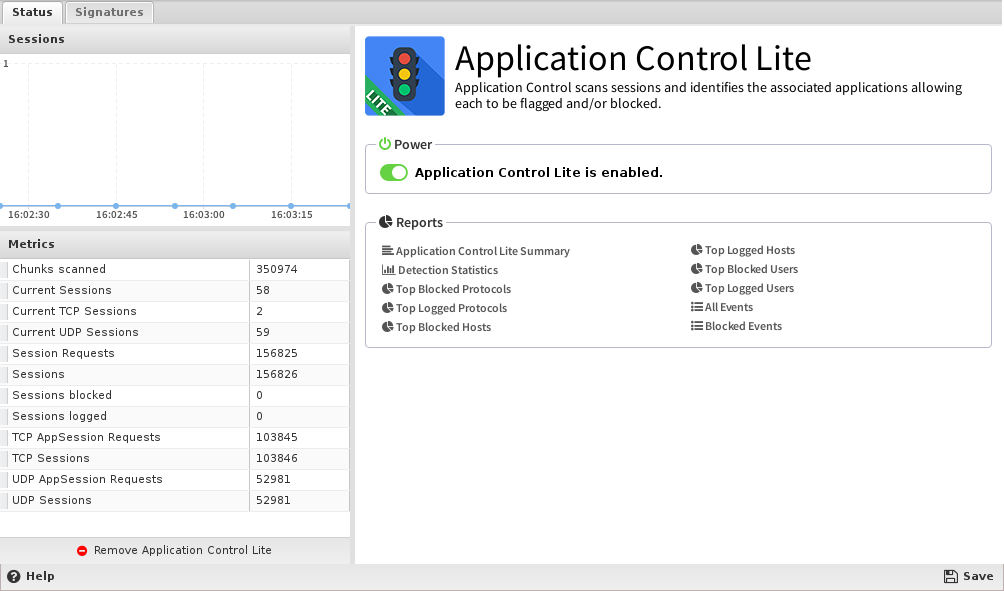Select the TCP AppSession Requests metric row
This screenshot has width=1004, height=591.
(175, 437)
